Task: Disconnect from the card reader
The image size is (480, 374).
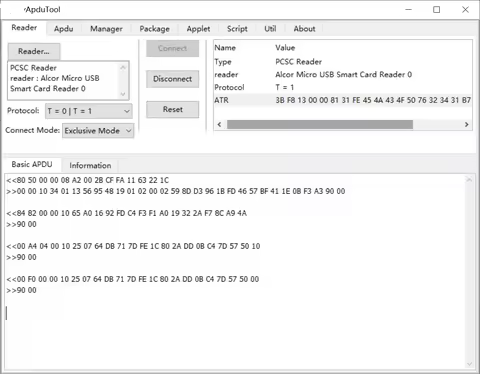Action: click(x=172, y=79)
